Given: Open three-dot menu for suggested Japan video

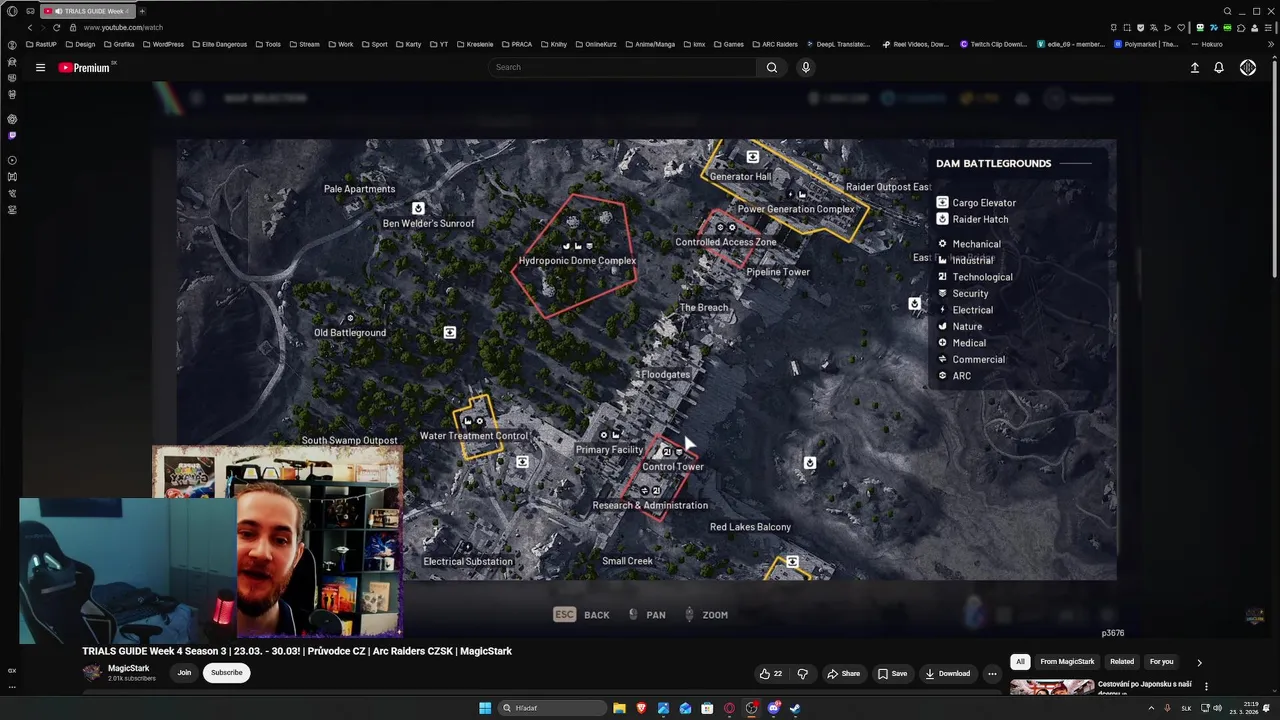Looking at the screenshot, I should coord(1206,686).
